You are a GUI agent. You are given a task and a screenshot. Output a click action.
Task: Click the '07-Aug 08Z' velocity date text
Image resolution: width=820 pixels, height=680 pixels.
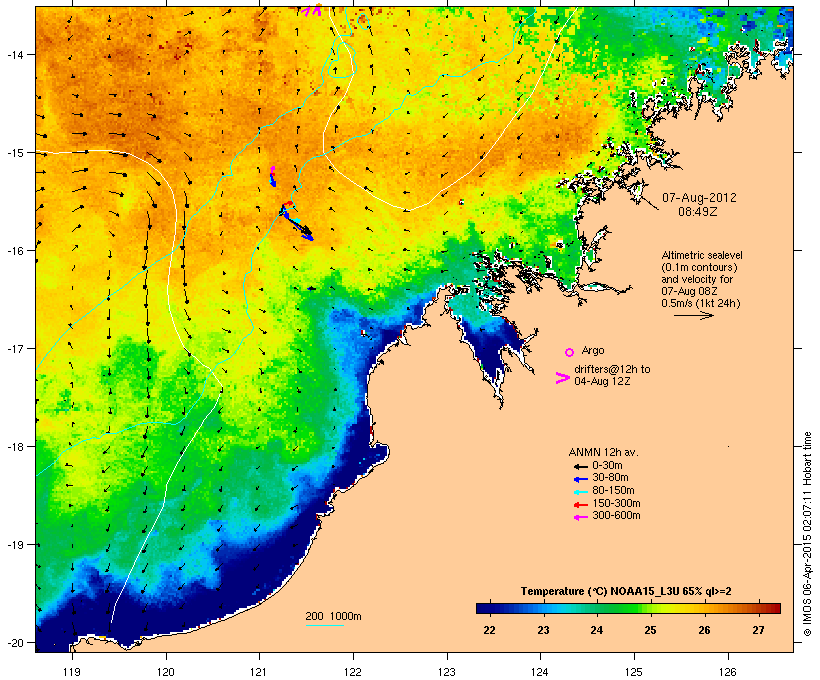pyautogui.click(x=689, y=291)
